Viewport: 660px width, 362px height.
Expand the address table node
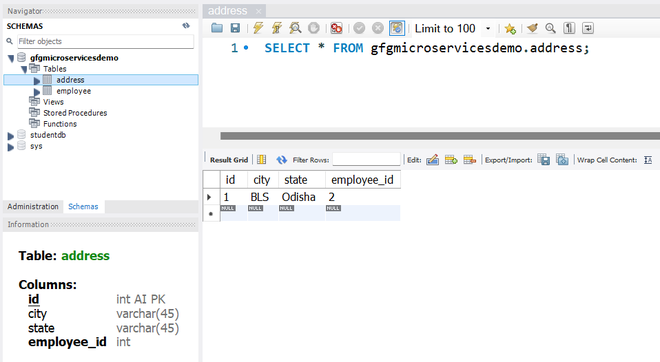click(x=37, y=80)
